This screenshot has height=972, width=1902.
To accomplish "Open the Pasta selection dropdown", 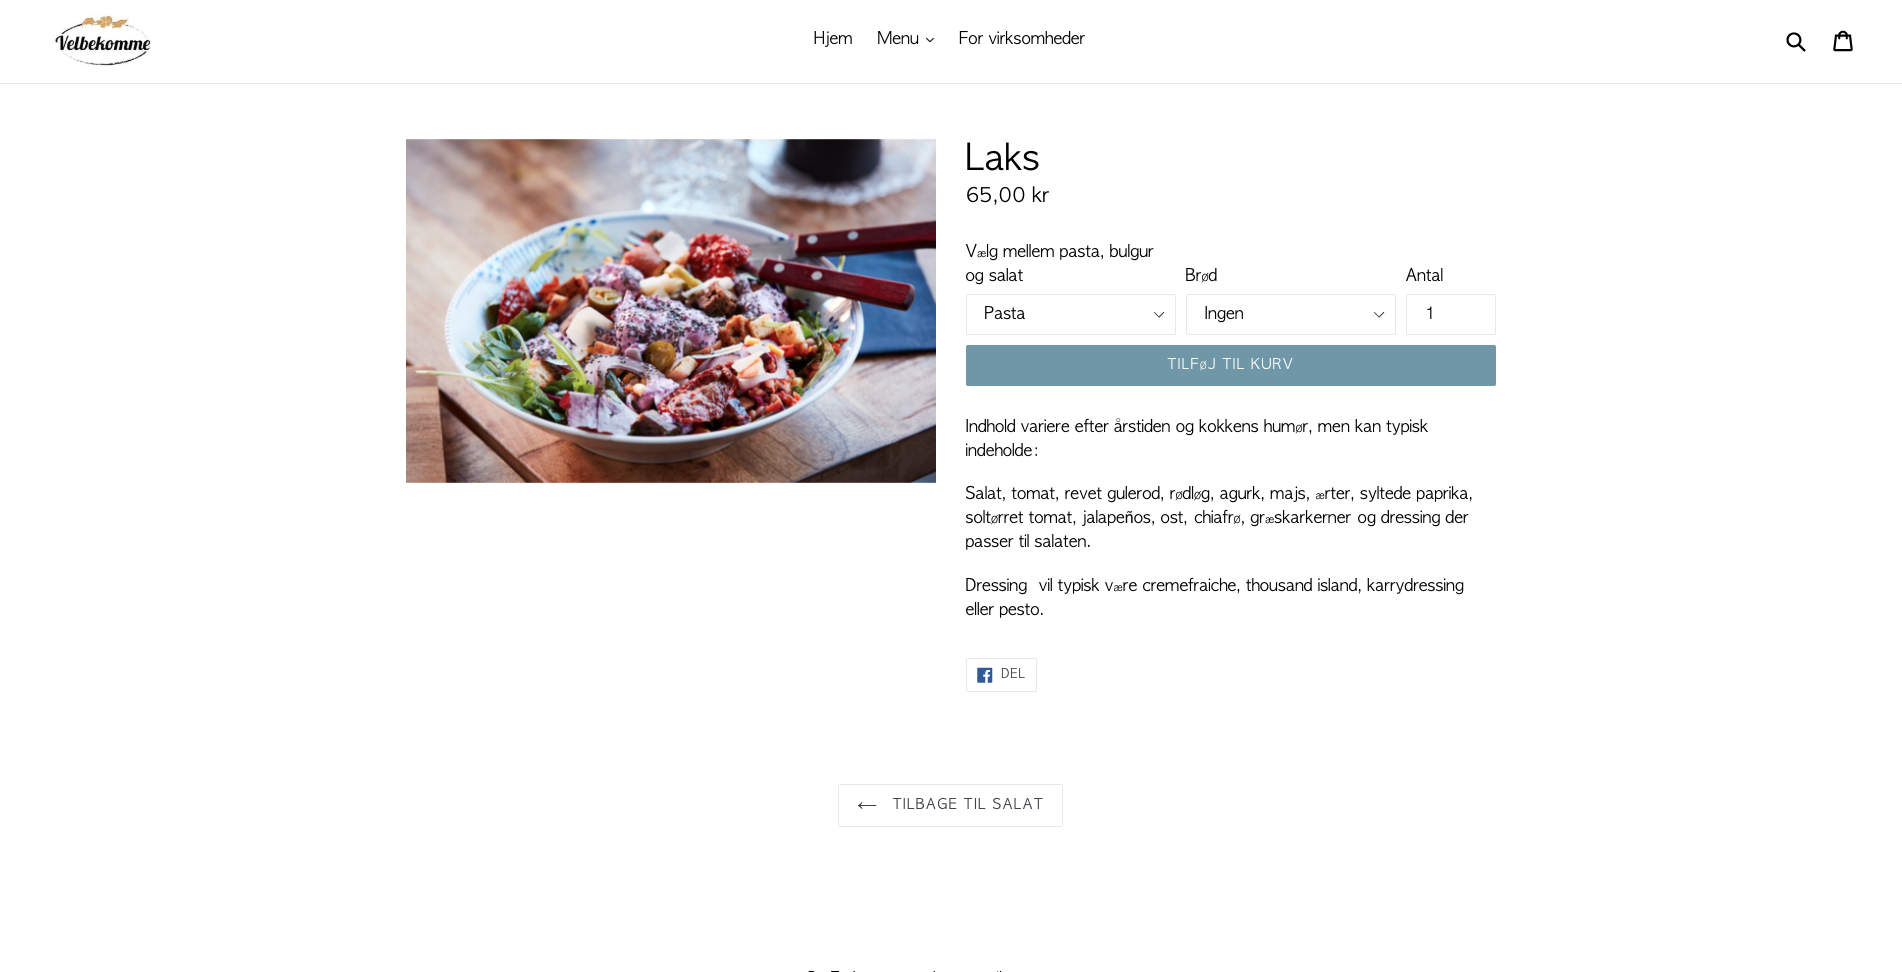I will click(x=1070, y=314).
